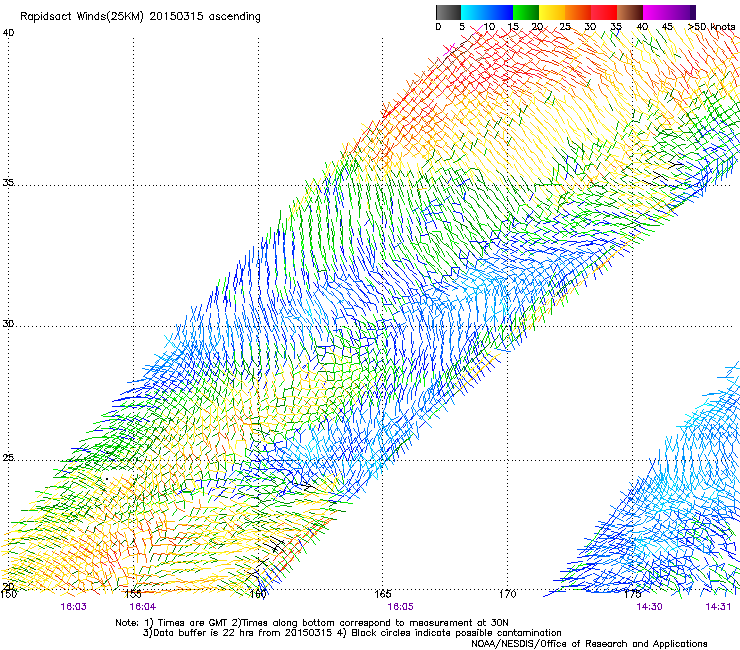Click the latitude label 30
The height and width of the screenshot is (650, 740).
(x=8, y=324)
